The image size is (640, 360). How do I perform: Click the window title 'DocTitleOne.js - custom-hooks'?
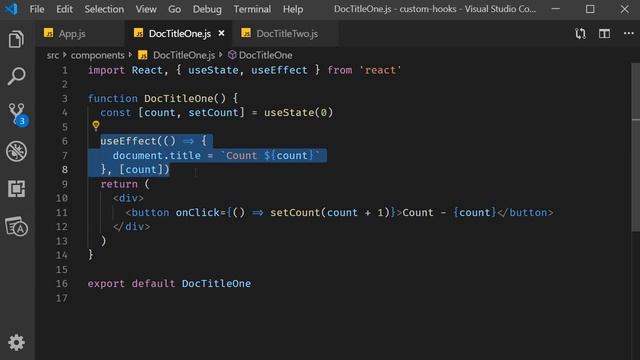pos(395,9)
